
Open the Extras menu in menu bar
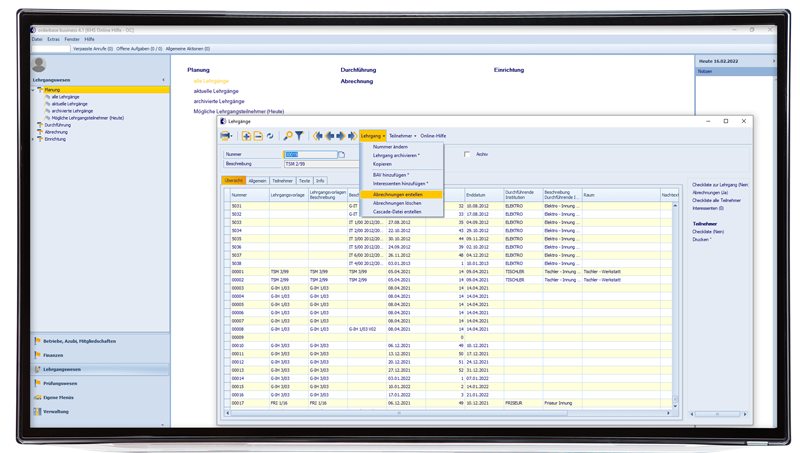(54, 39)
